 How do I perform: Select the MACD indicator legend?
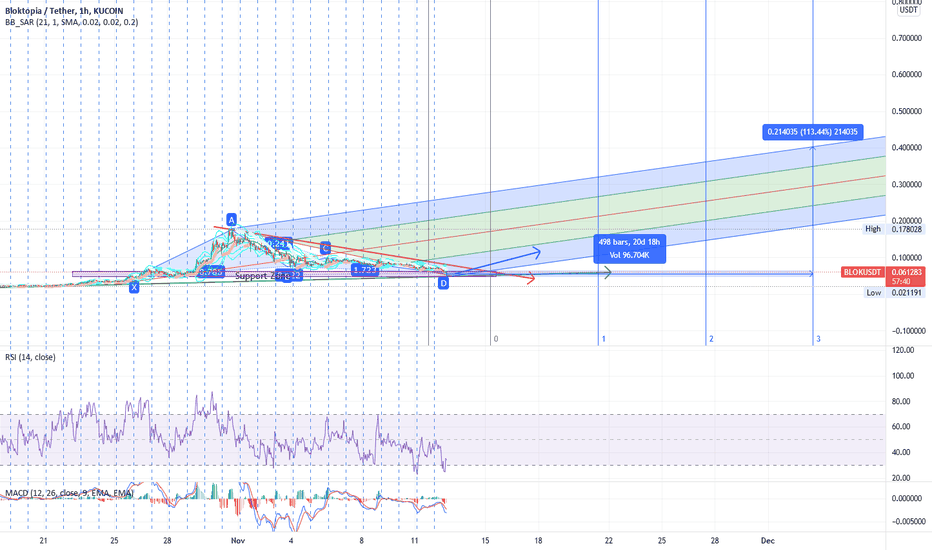[69, 493]
